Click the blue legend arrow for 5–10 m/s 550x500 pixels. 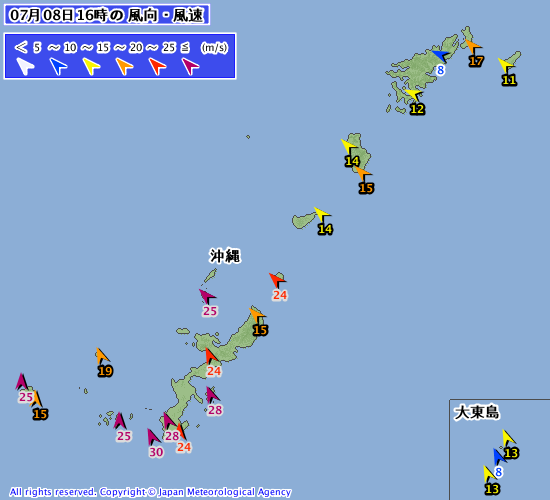click(58, 66)
